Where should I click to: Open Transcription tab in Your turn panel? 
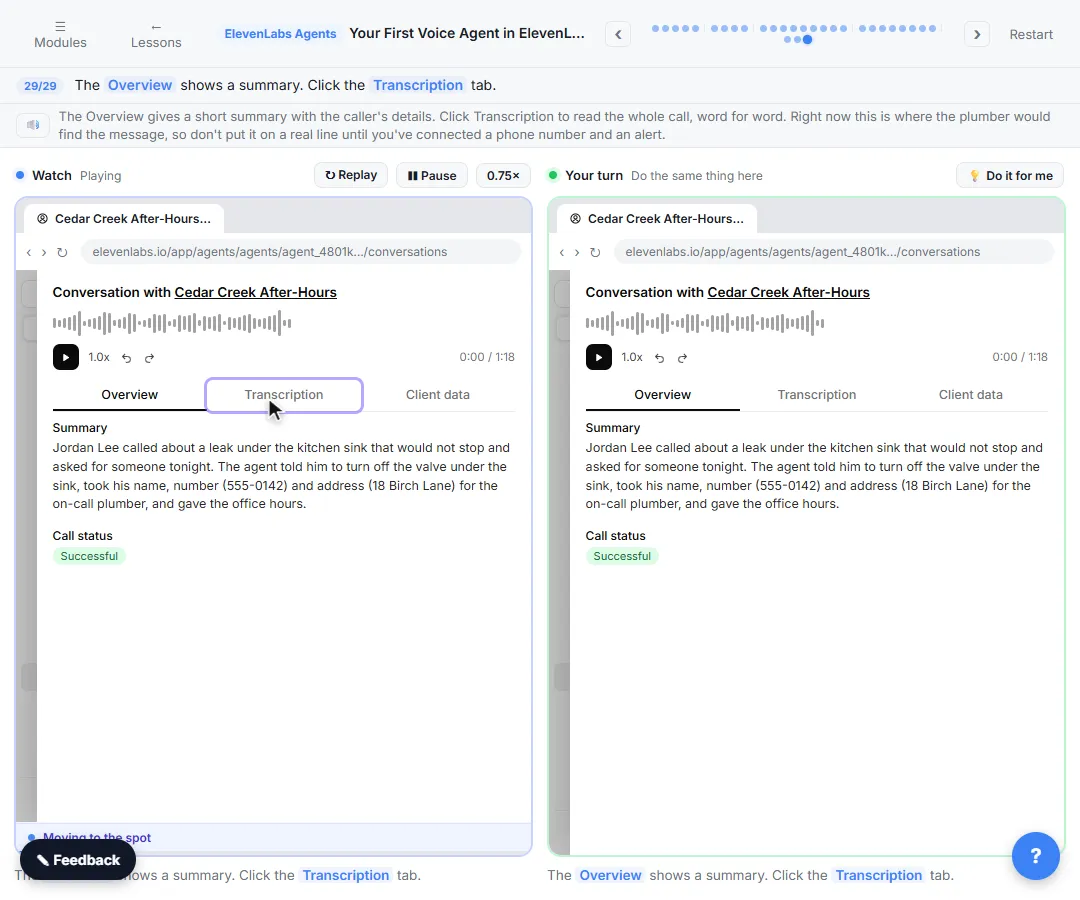pyautogui.click(x=817, y=395)
